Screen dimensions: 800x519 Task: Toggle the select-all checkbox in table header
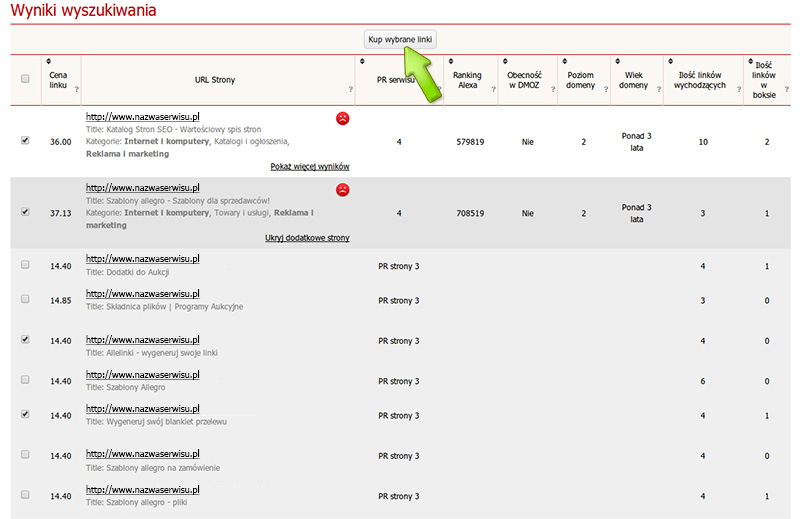(25, 79)
